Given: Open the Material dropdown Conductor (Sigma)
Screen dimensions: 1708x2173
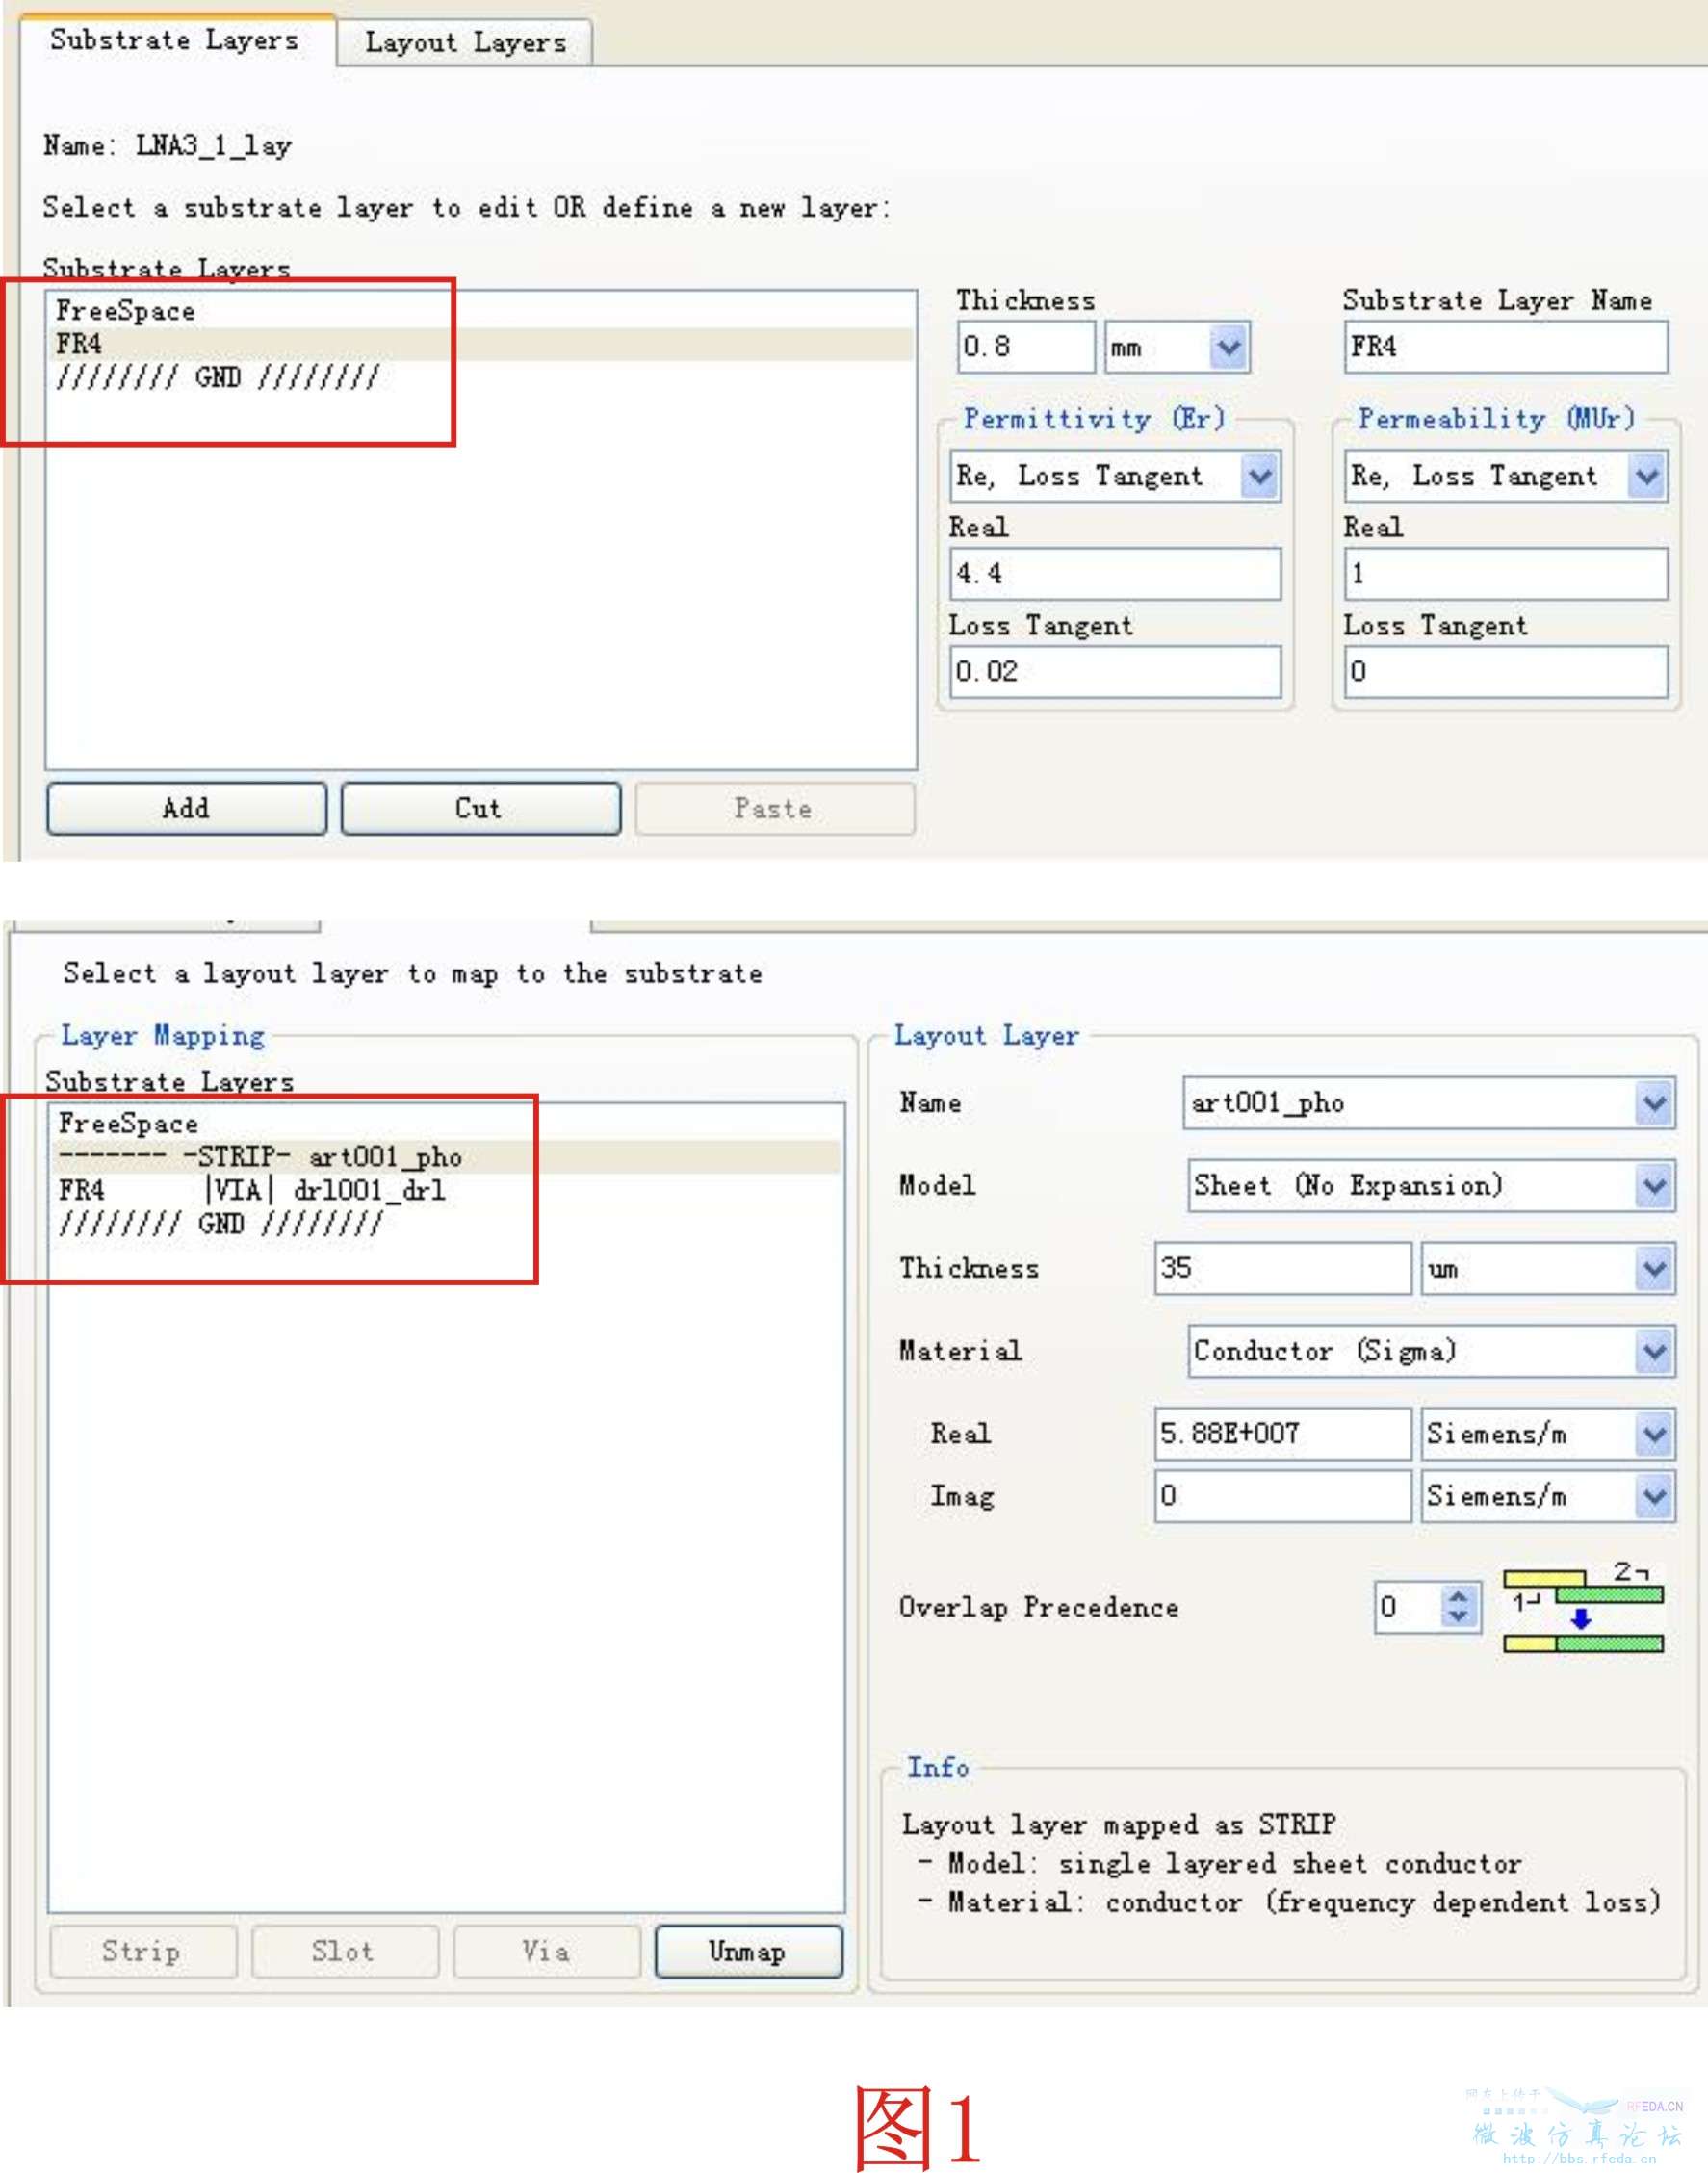Looking at the screenshot, I should [1431, 1351].
